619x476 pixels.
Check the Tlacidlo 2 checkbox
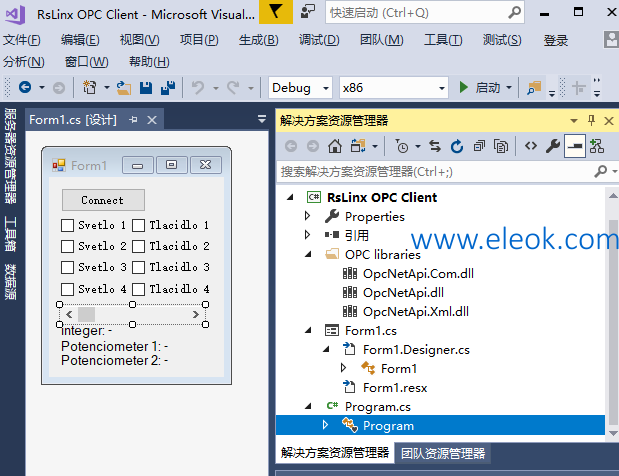click(138, 246)
